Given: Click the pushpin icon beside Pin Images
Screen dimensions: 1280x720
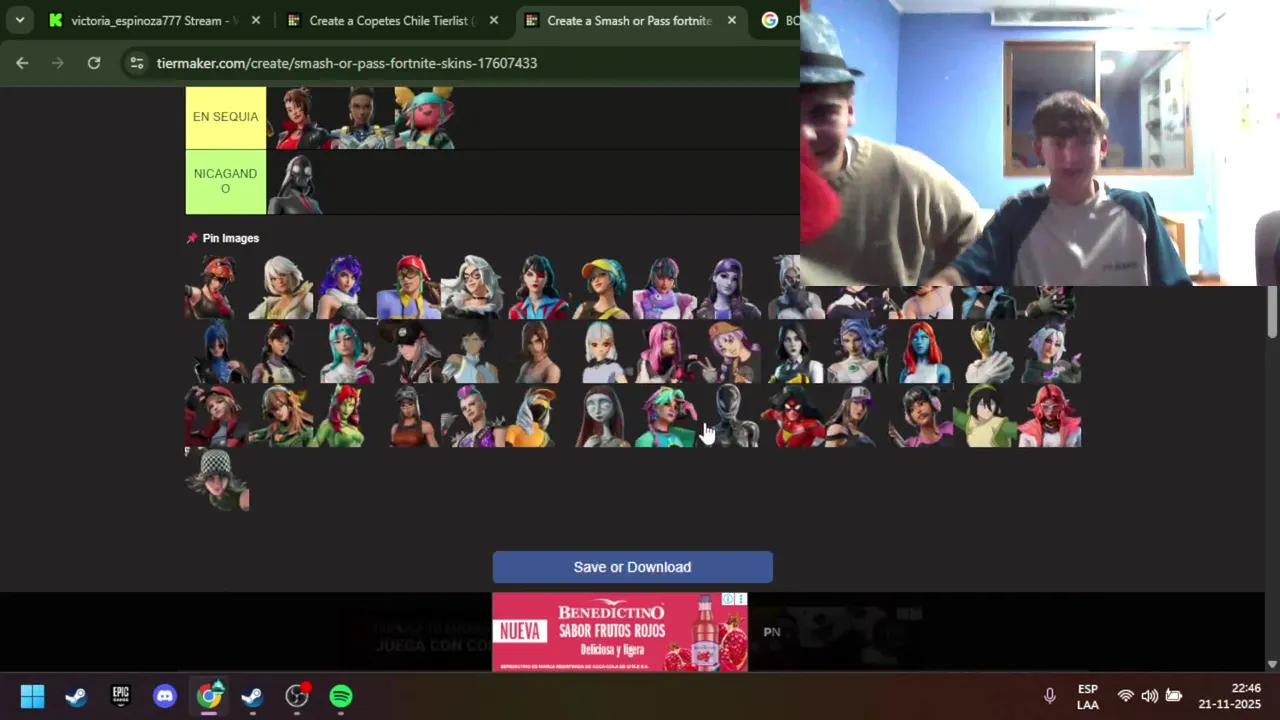Looking at the screenshot, I should coord(192,238).
